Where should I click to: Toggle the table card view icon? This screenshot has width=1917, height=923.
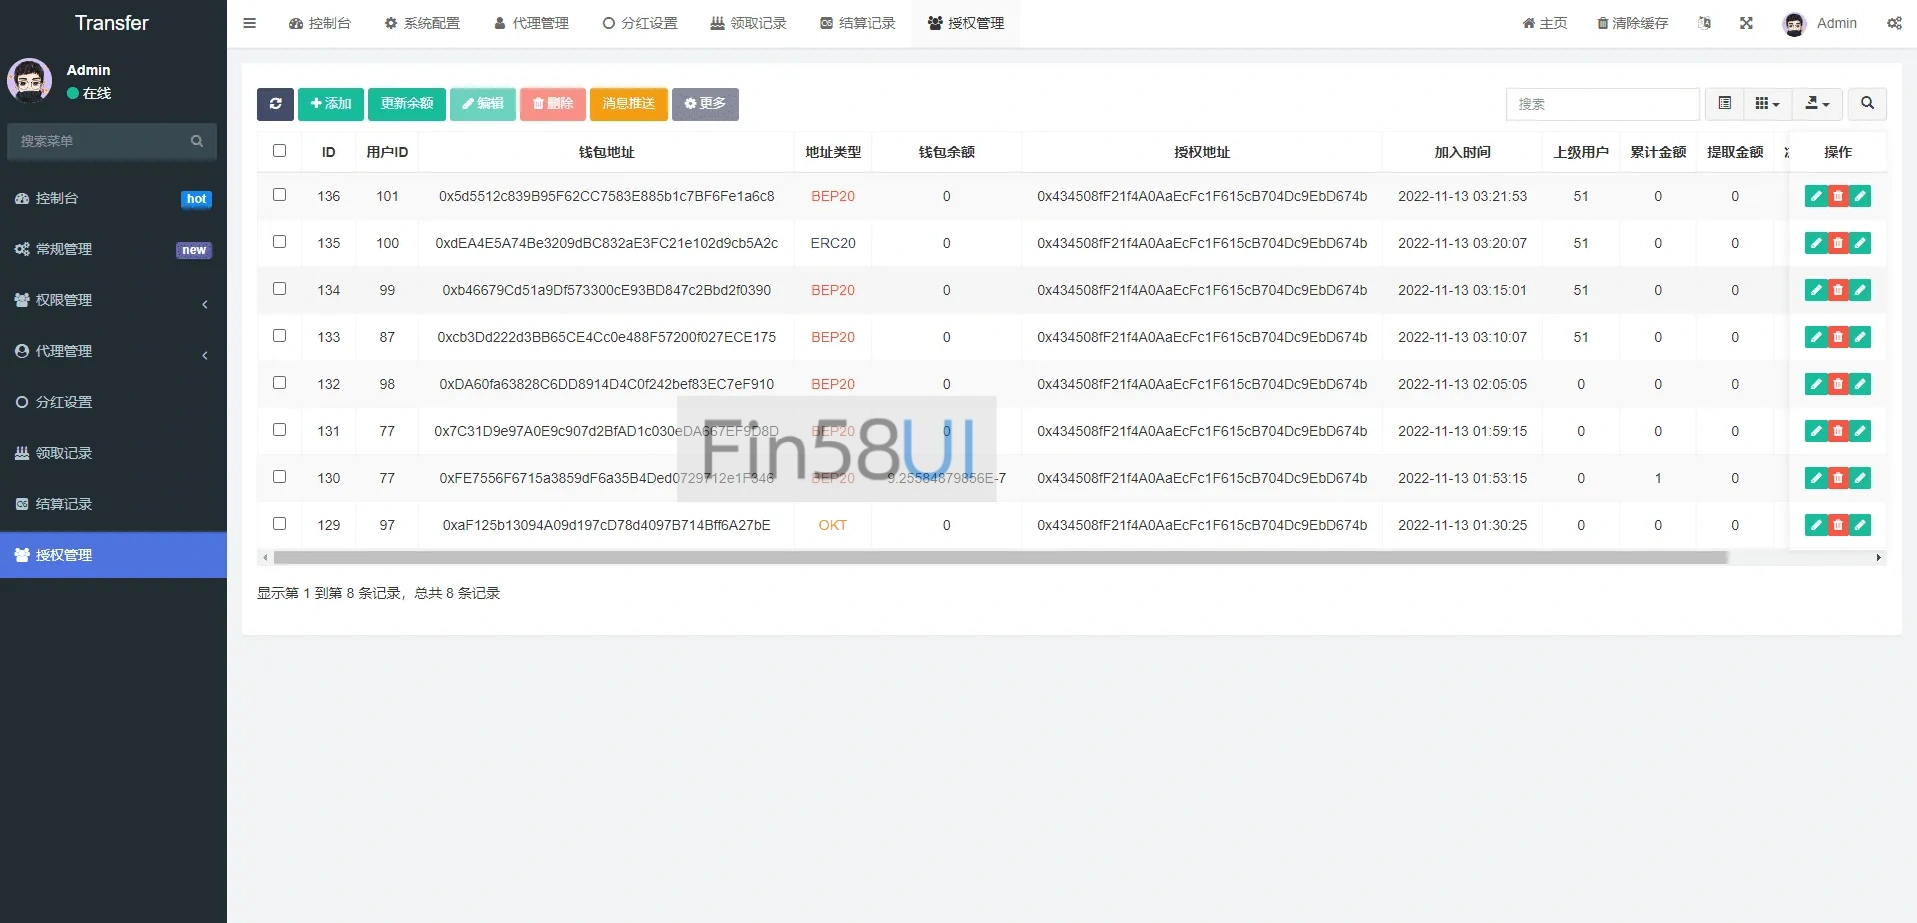[x=1725, y=104]
